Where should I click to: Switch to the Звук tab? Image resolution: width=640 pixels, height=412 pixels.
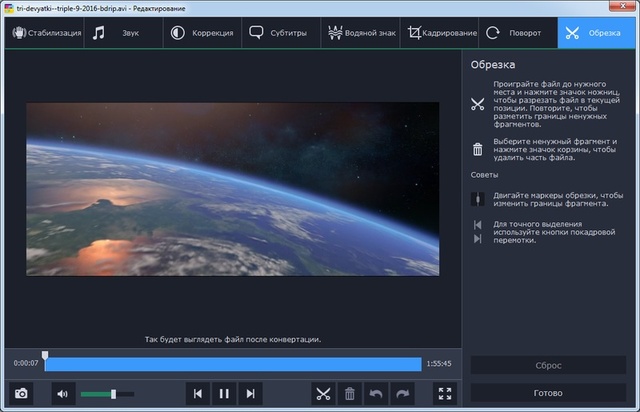[x=116, y=33]
